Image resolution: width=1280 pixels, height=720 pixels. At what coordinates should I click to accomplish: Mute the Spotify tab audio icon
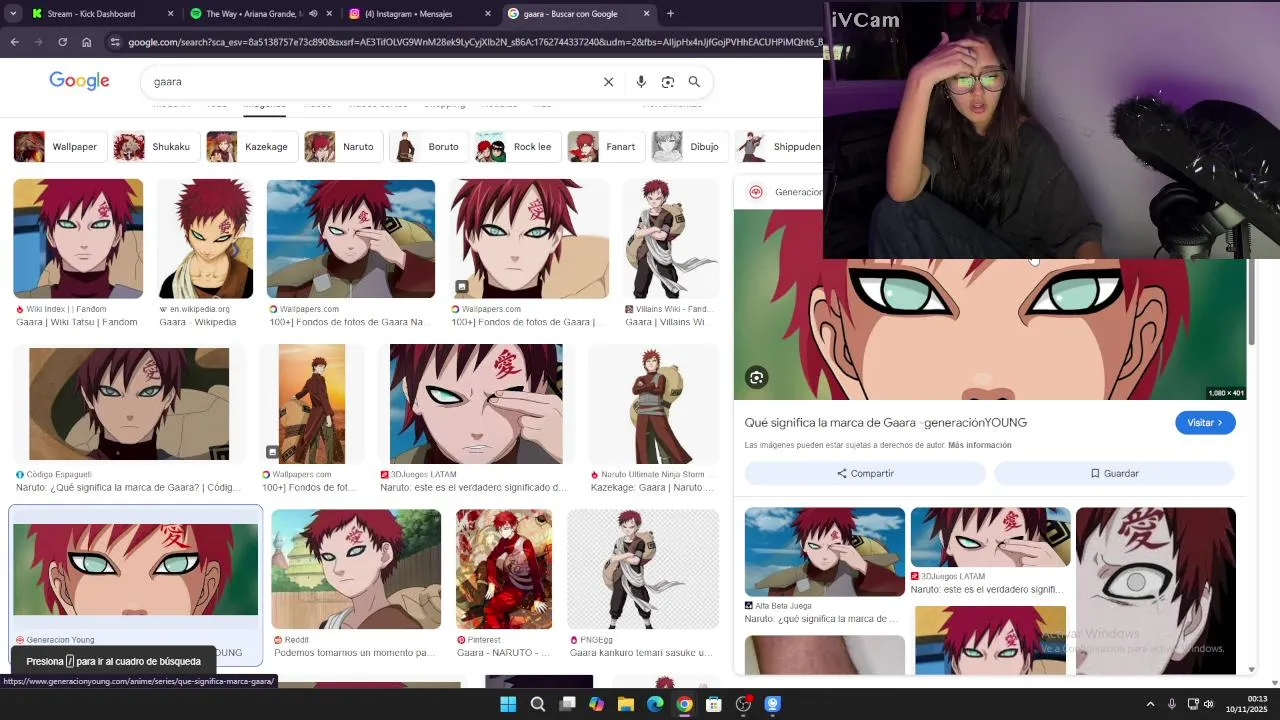(313, 14)
